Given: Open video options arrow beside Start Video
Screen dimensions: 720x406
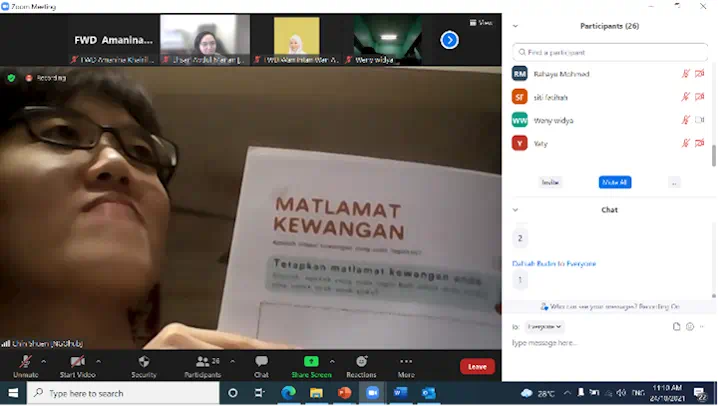Looking at the screenshot, I should tap(98, 362).
